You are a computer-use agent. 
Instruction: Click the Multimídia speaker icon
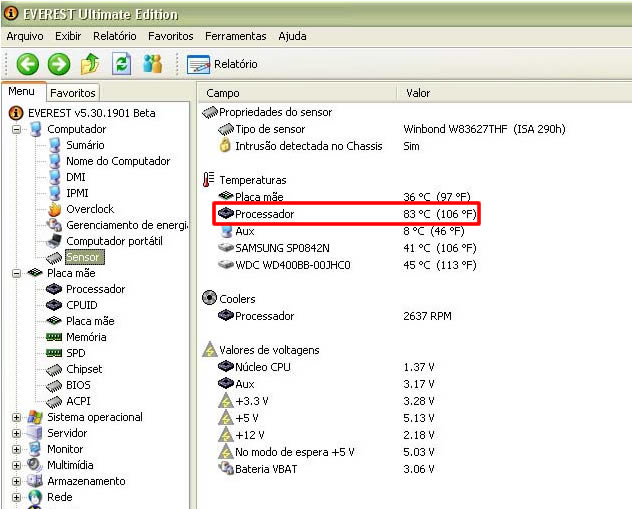tap(35, 465)
